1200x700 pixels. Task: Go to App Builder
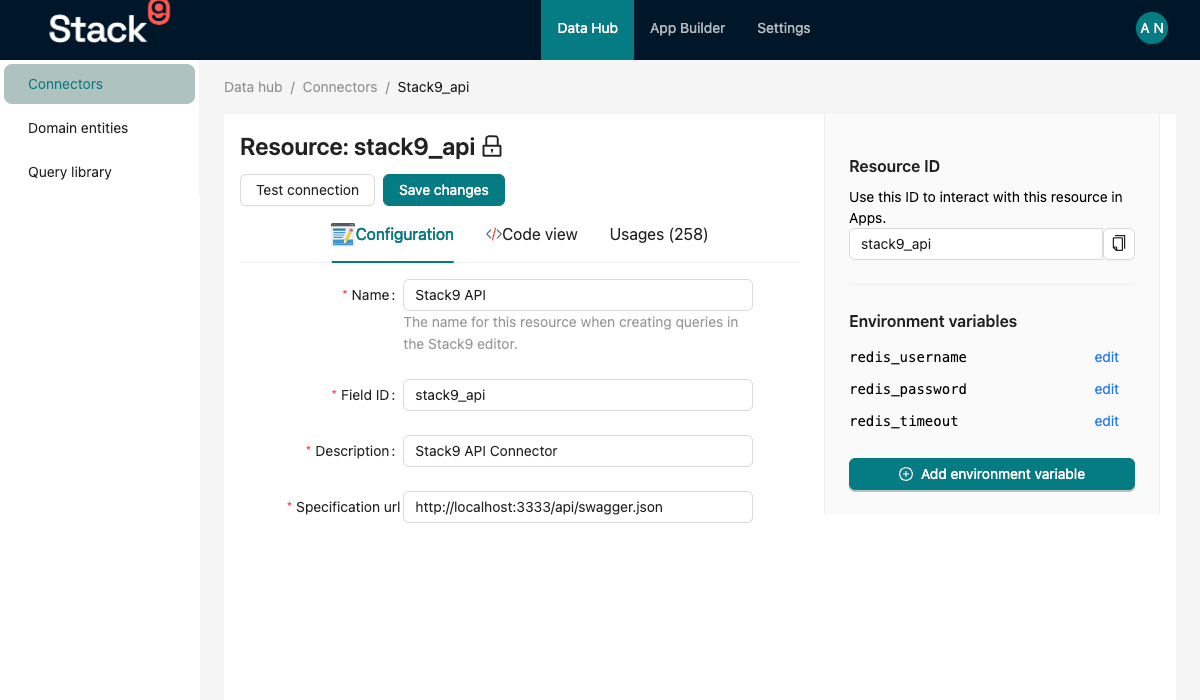(687, 28)
